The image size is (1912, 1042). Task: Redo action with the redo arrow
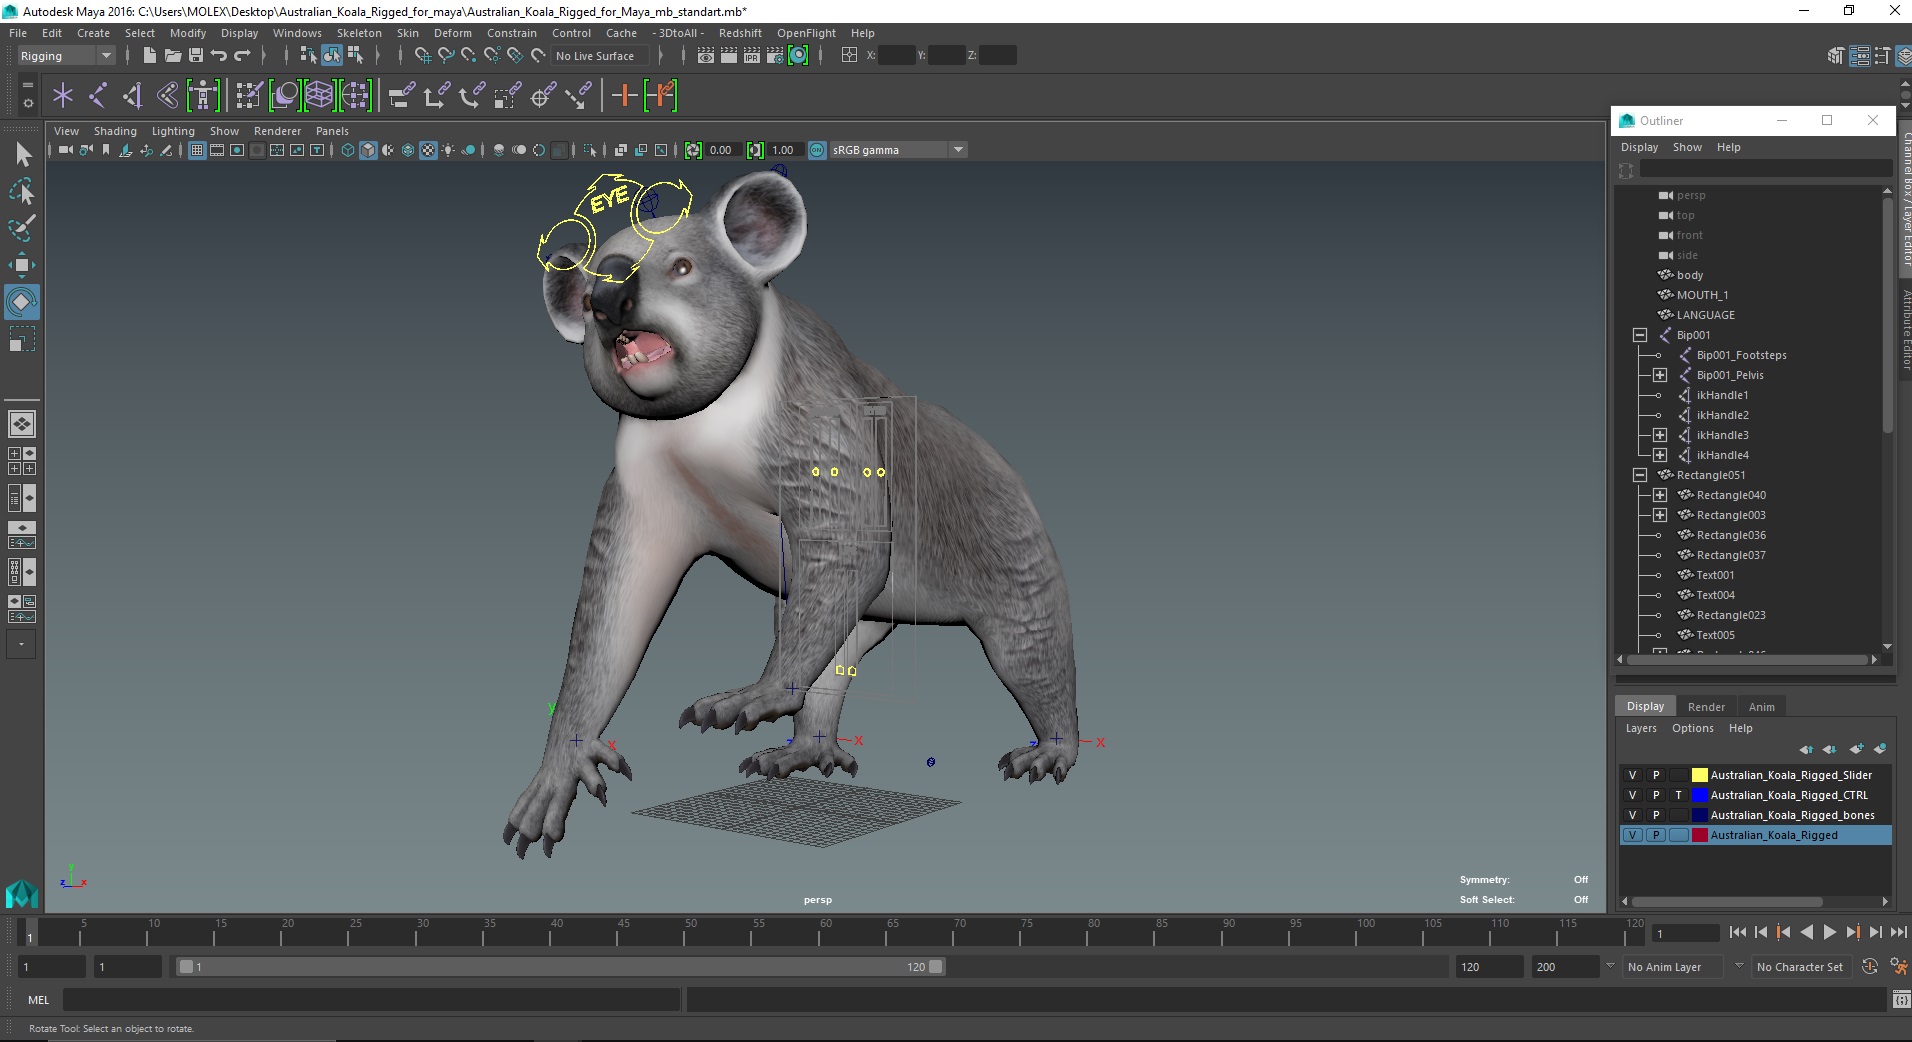point(242,56)
